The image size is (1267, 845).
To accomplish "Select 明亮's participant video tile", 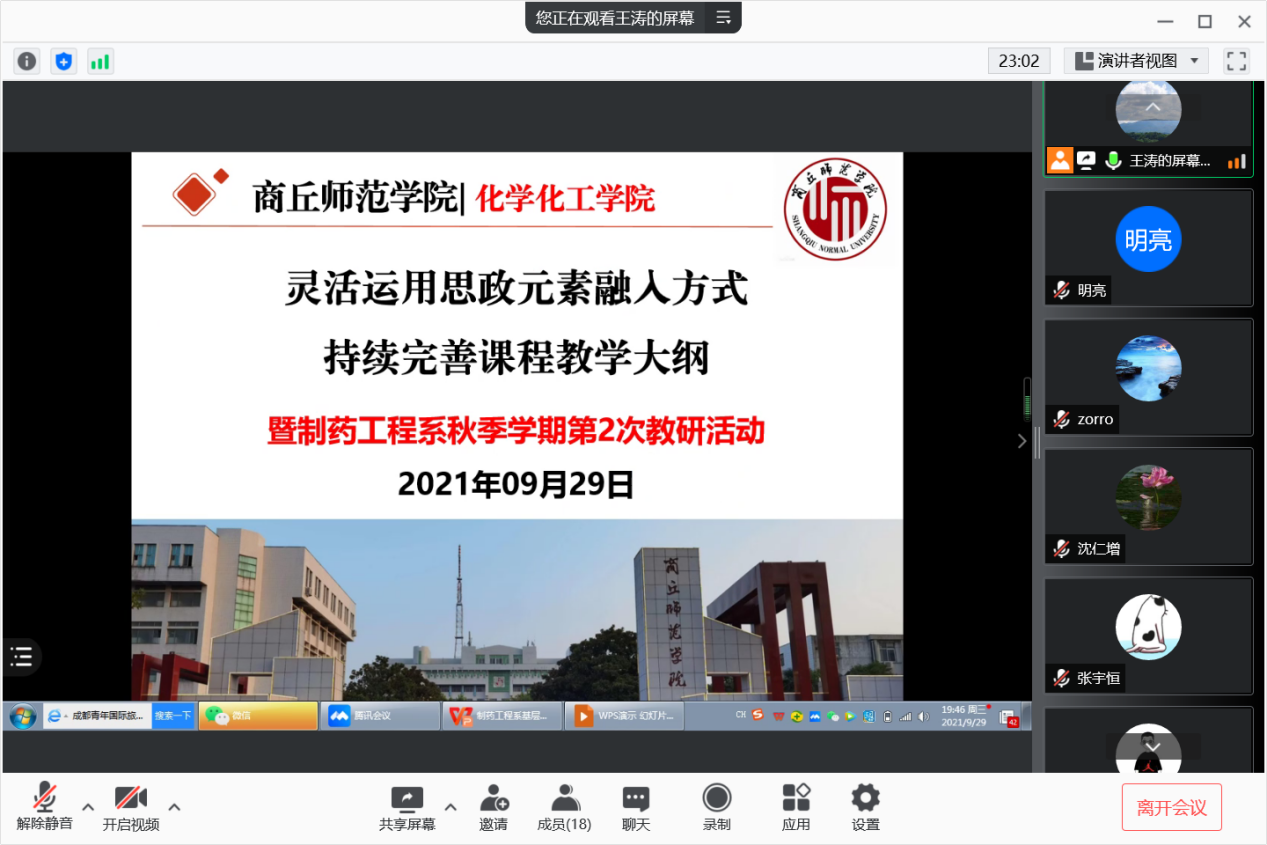I will 1148,247.
